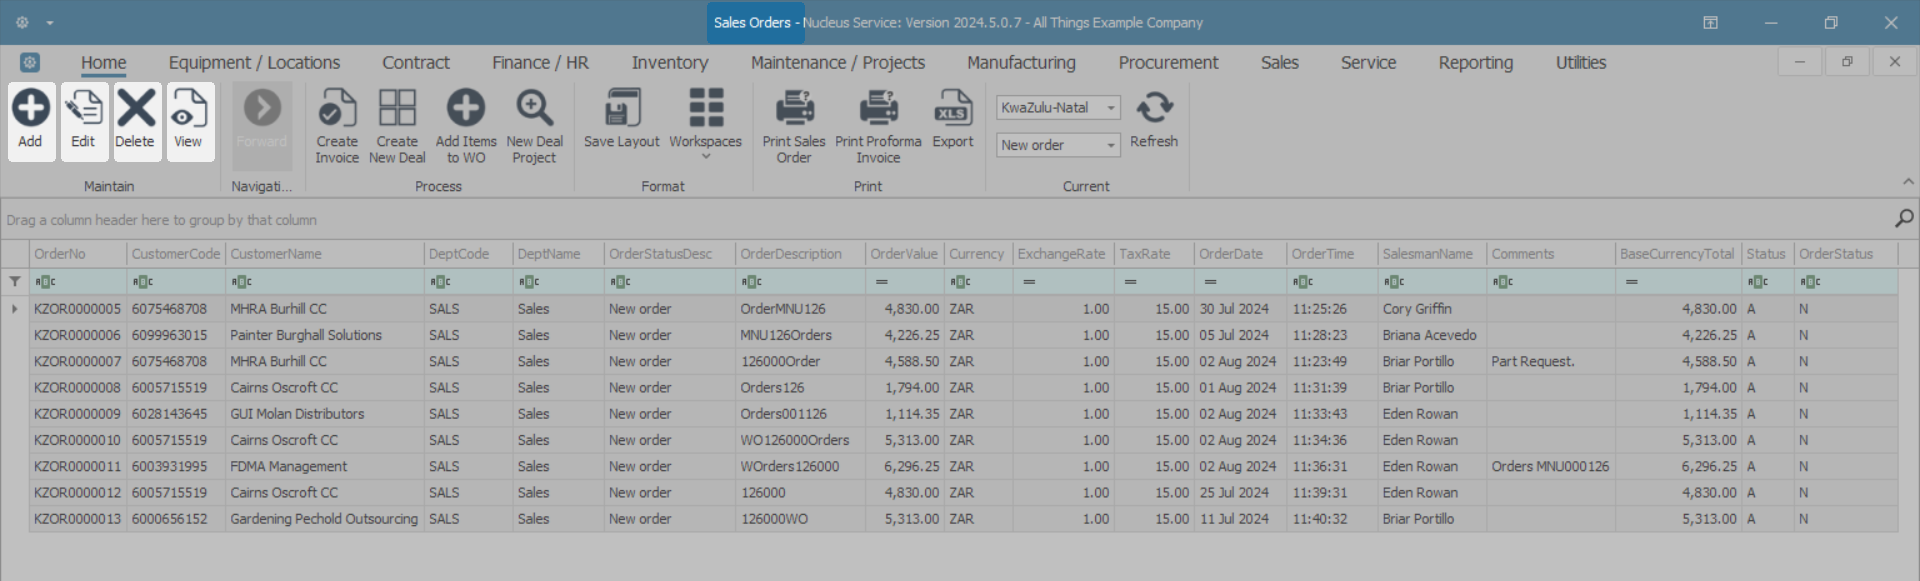The height and width of the screenshot is (581, 1920).
Task: Open the Procurement ribbon tab
Action: (1168, 63)
